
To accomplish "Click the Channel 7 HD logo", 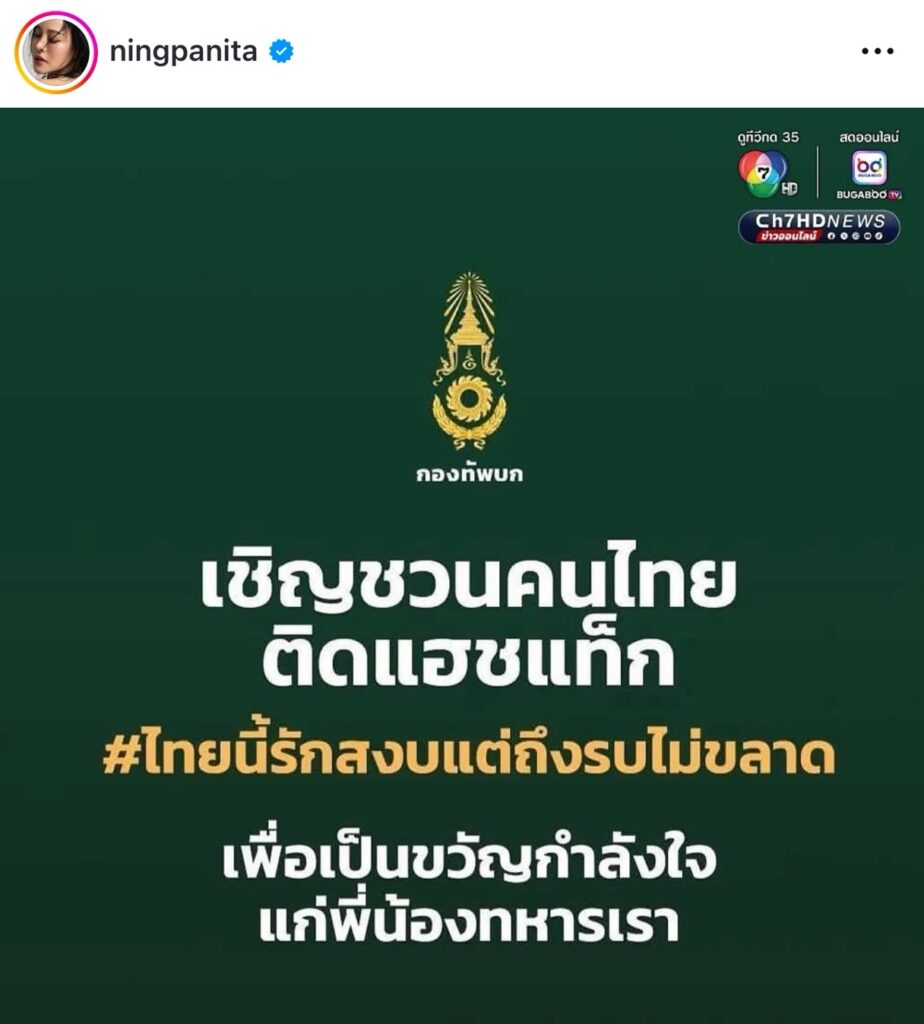I will (x=768, y=174).
